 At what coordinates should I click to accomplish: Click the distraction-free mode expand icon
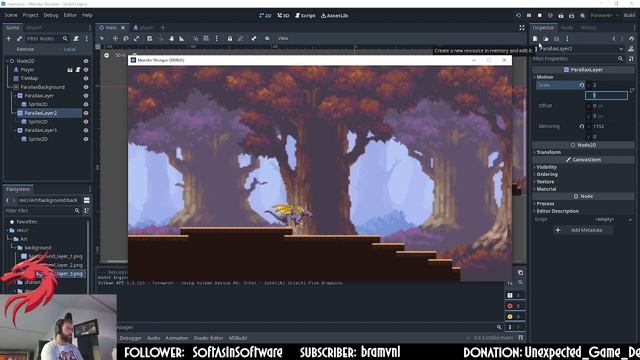522,27
